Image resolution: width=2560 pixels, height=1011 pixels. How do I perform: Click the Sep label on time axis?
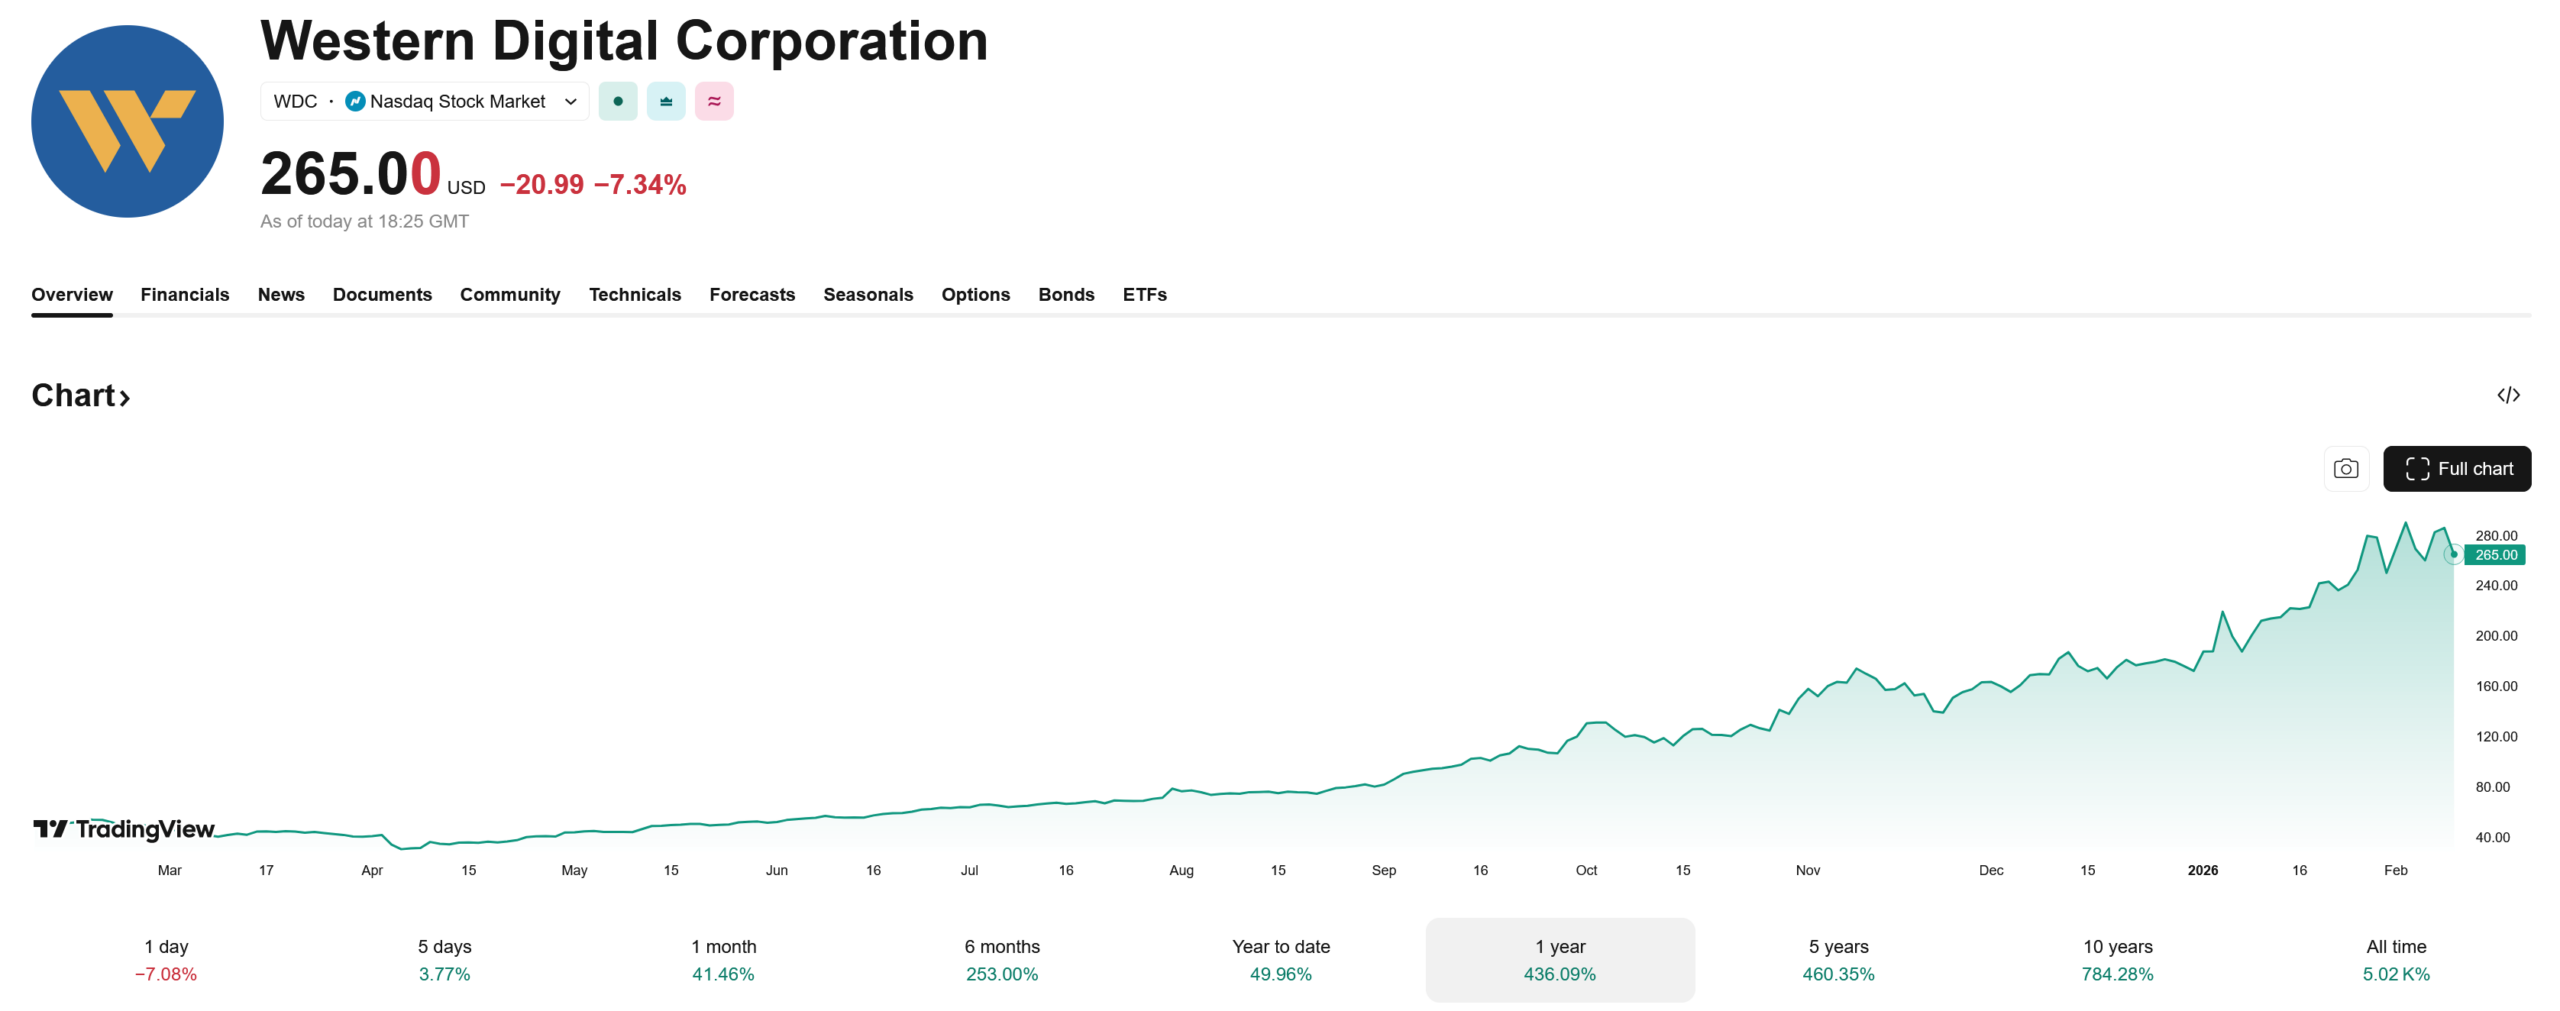pyautogui.click(x=1384, y=870)
